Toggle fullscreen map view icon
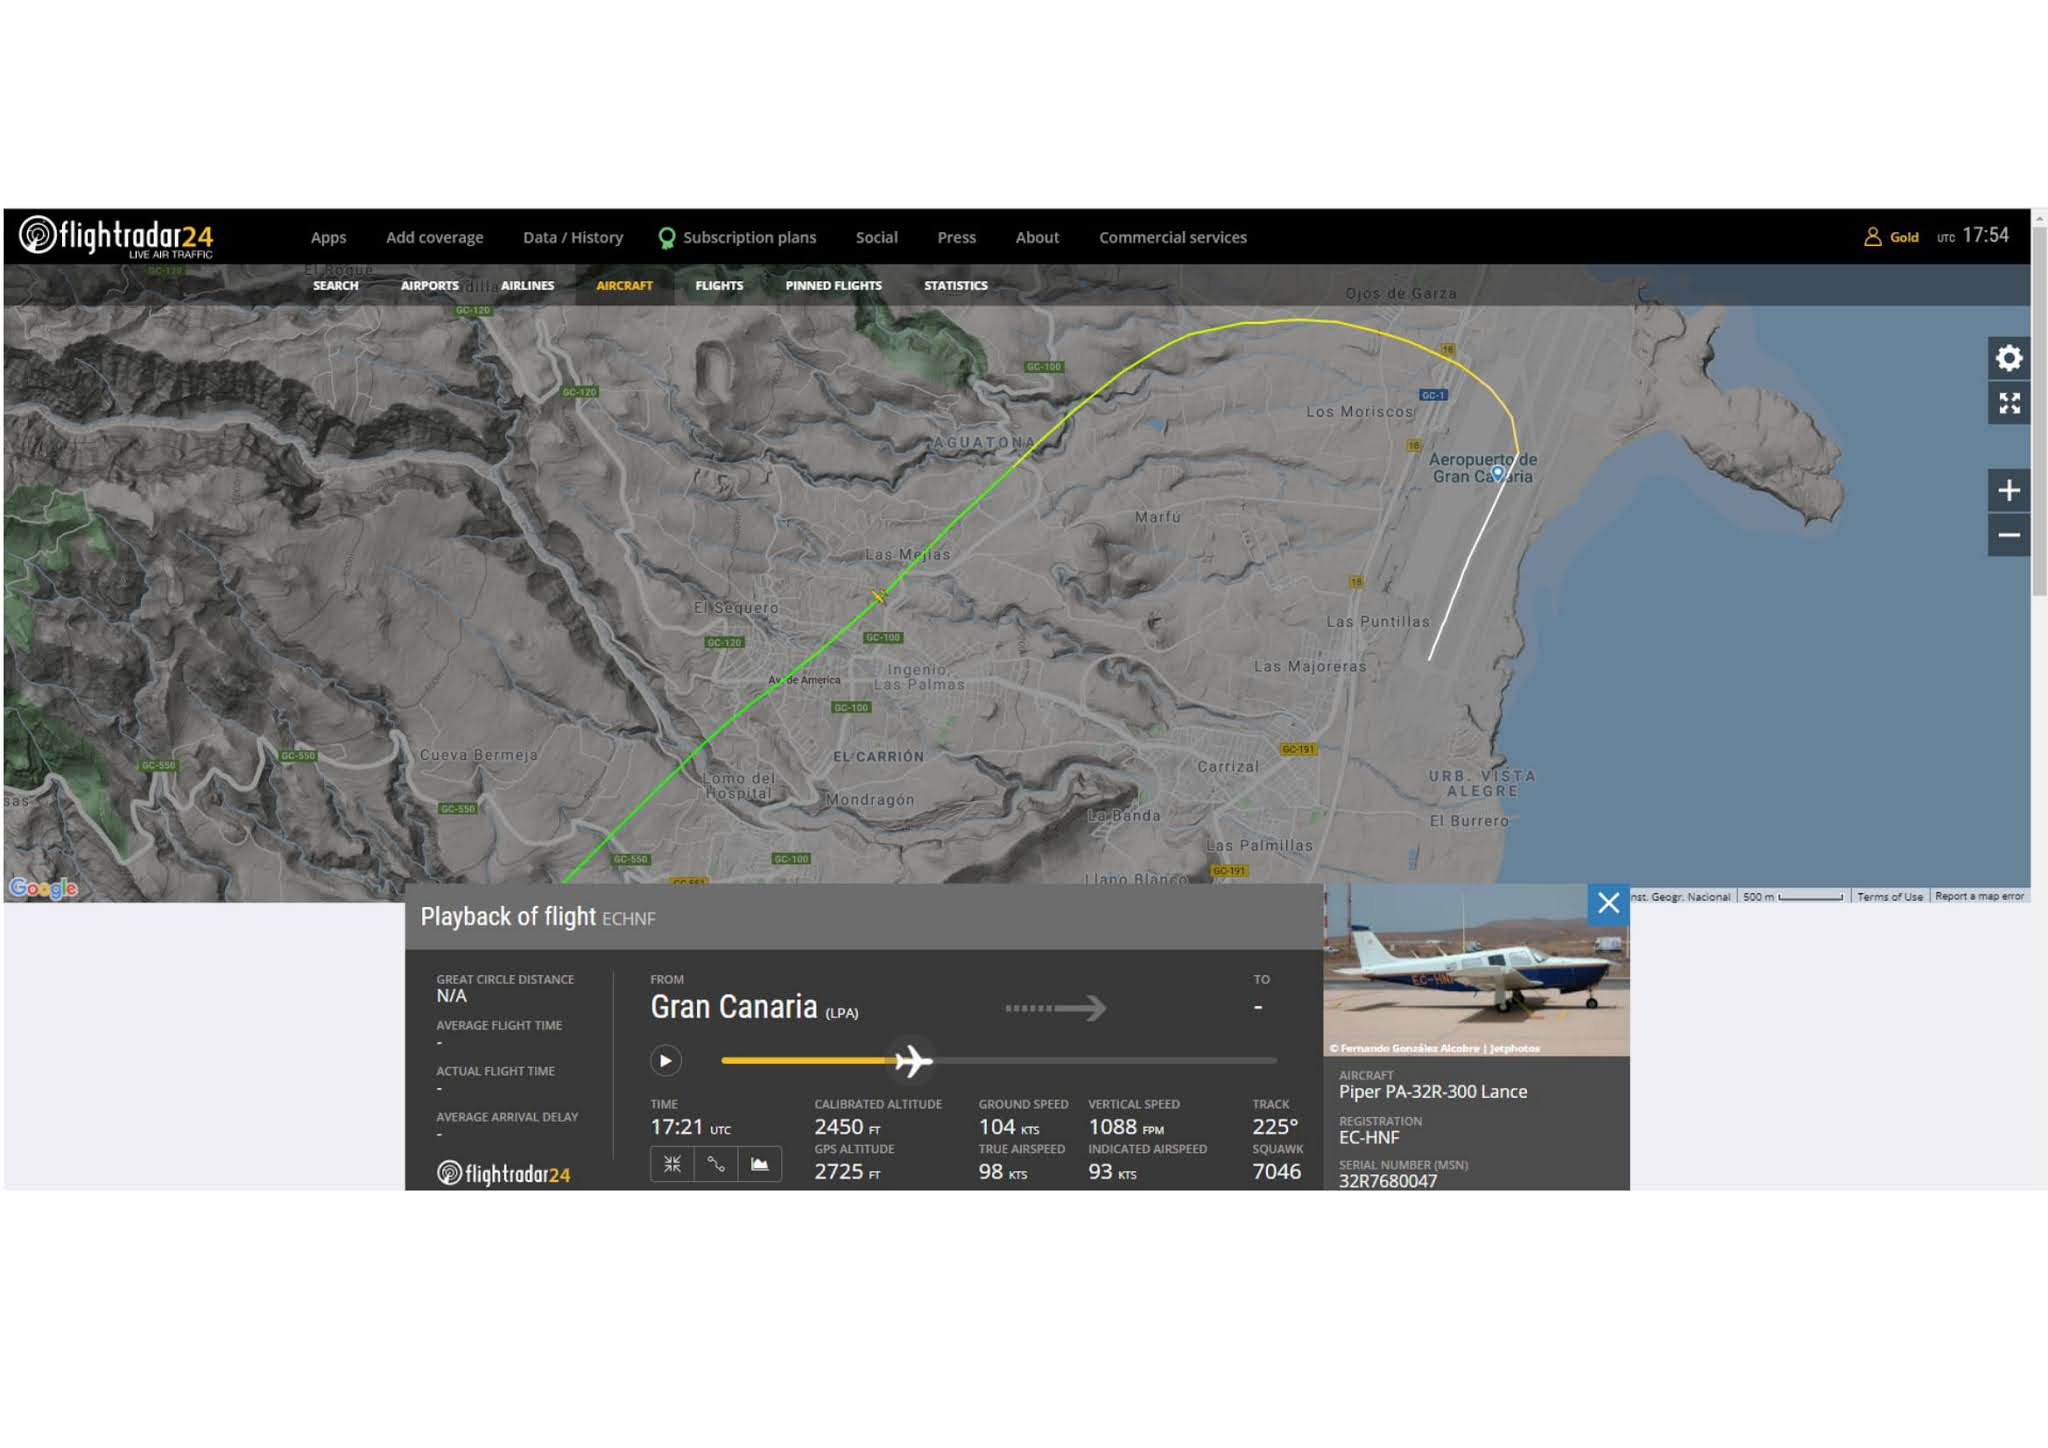This screenshot has height=1448, width=2048. tap(2008, 403)
